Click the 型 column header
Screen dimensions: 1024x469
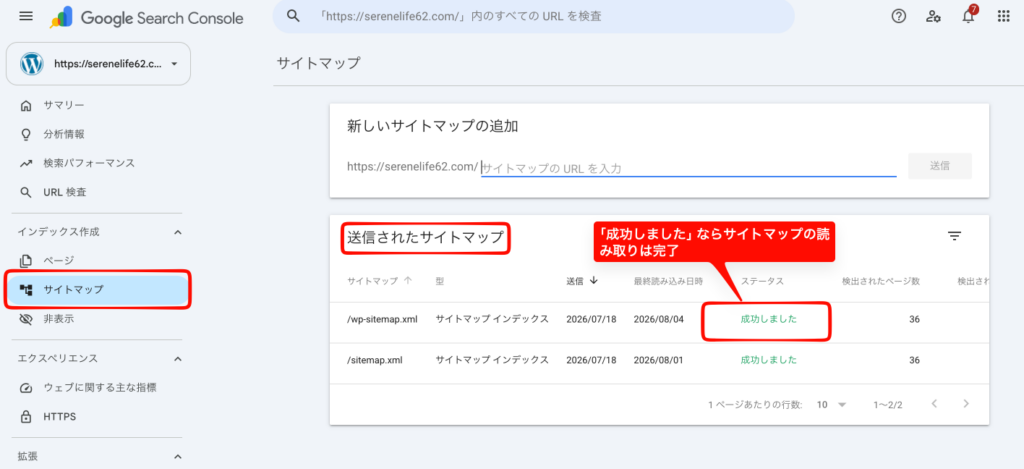coord(440,282)
